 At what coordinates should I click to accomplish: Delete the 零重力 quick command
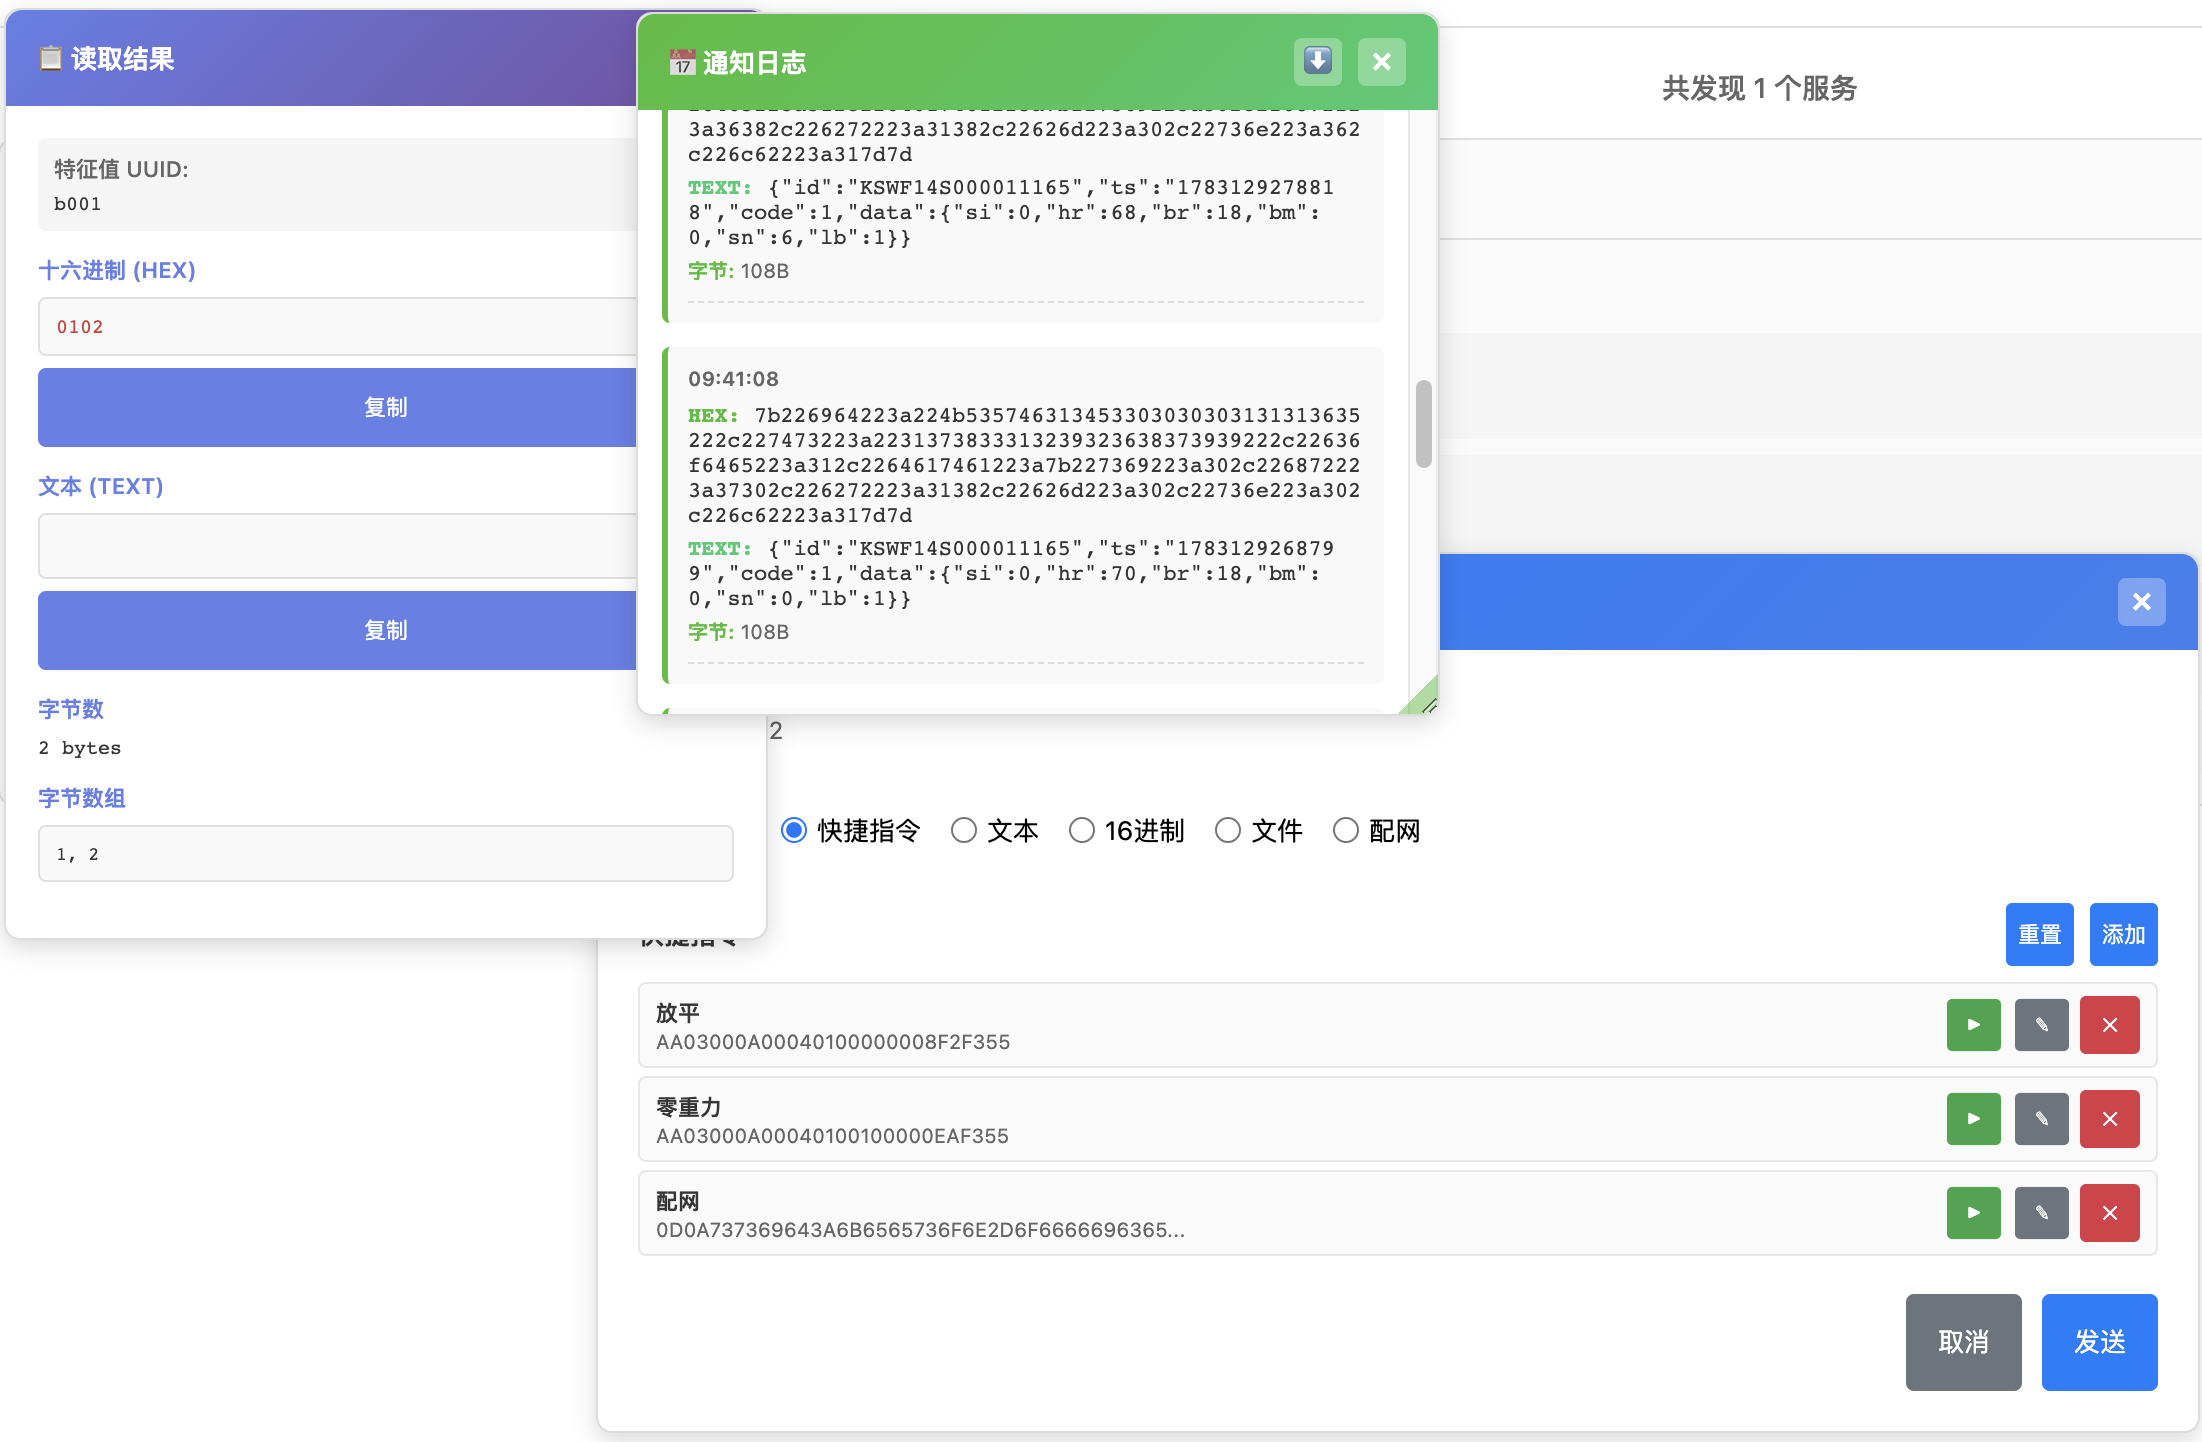2109,1119
